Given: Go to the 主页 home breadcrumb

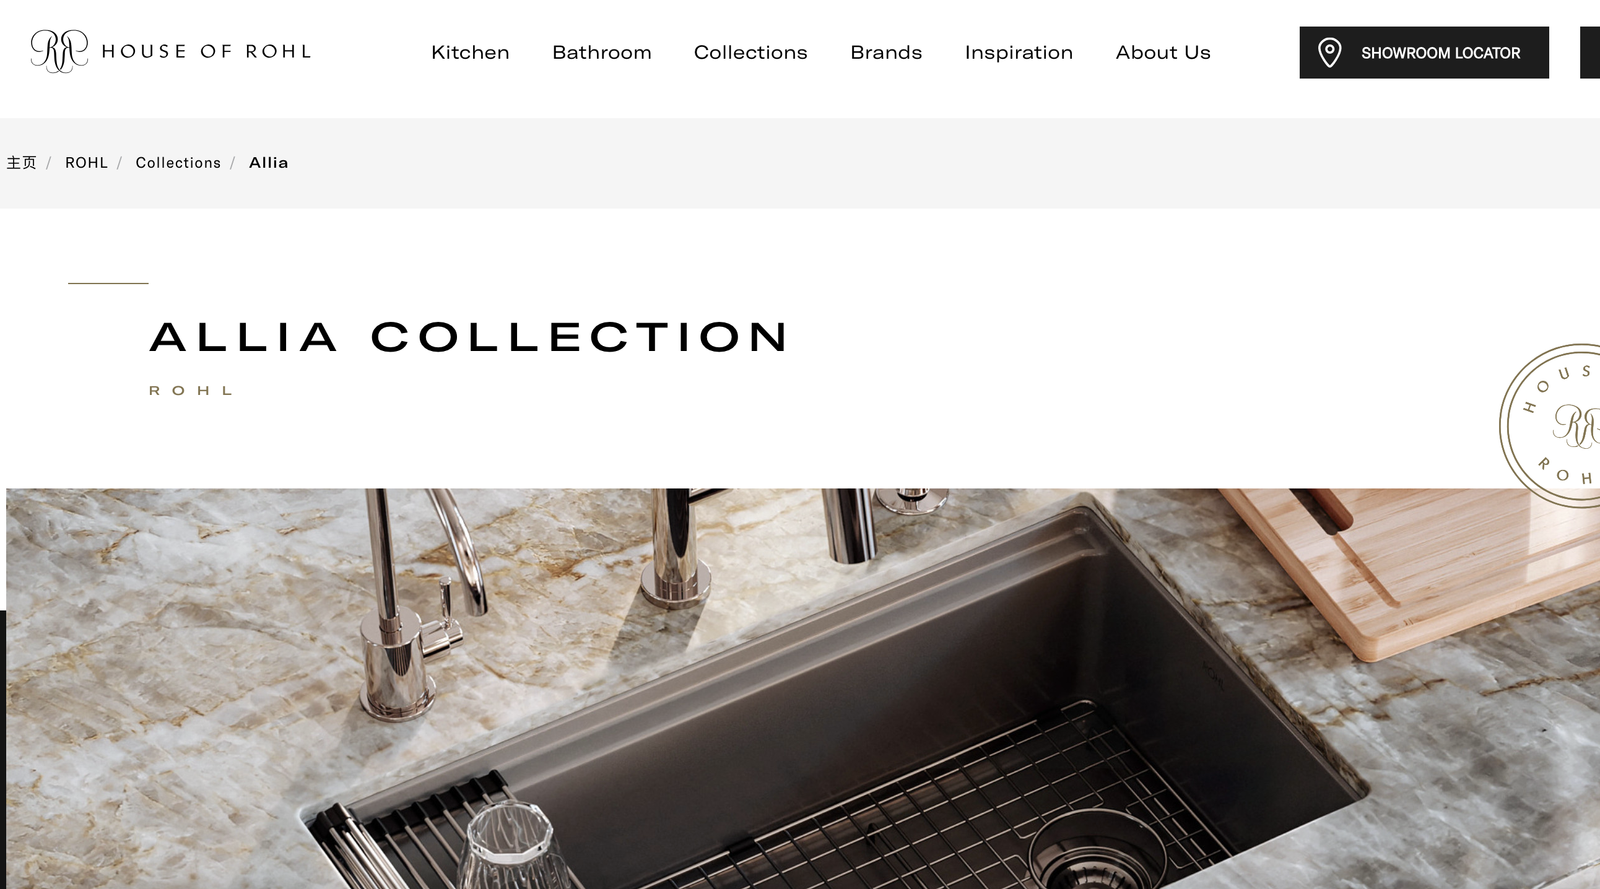Looking at the screenshot, I should pyautogui.click(x=21, y=162).
